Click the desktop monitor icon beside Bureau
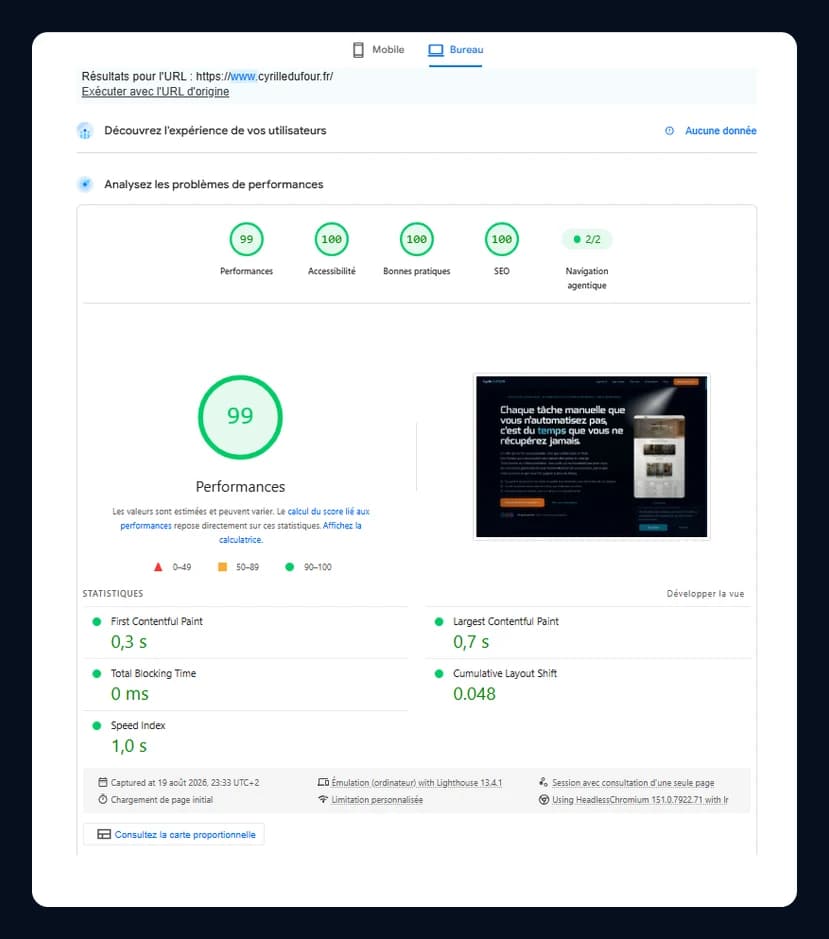The width and height of the screenshot is (829, 939). pyautogui.click(x=435, y=50)
